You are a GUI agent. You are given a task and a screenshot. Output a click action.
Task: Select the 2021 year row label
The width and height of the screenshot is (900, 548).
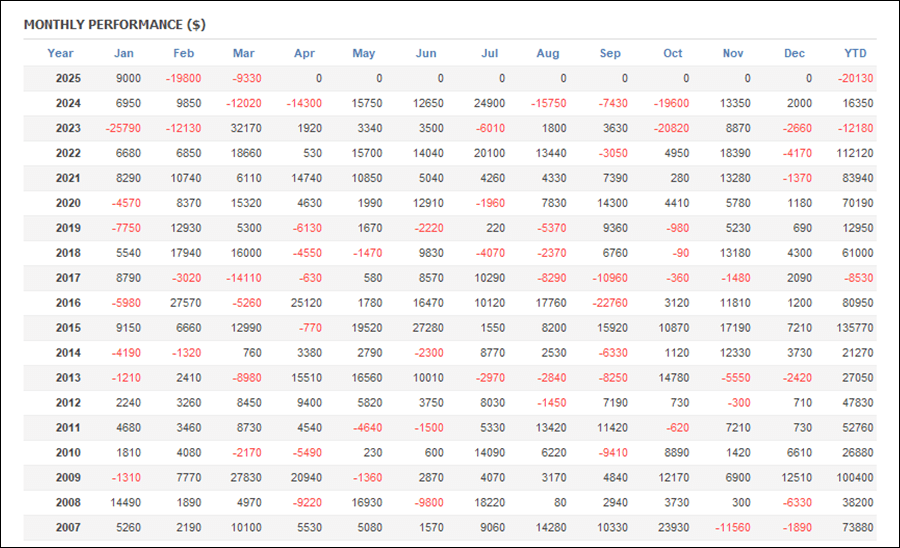(x=68, y=178)
